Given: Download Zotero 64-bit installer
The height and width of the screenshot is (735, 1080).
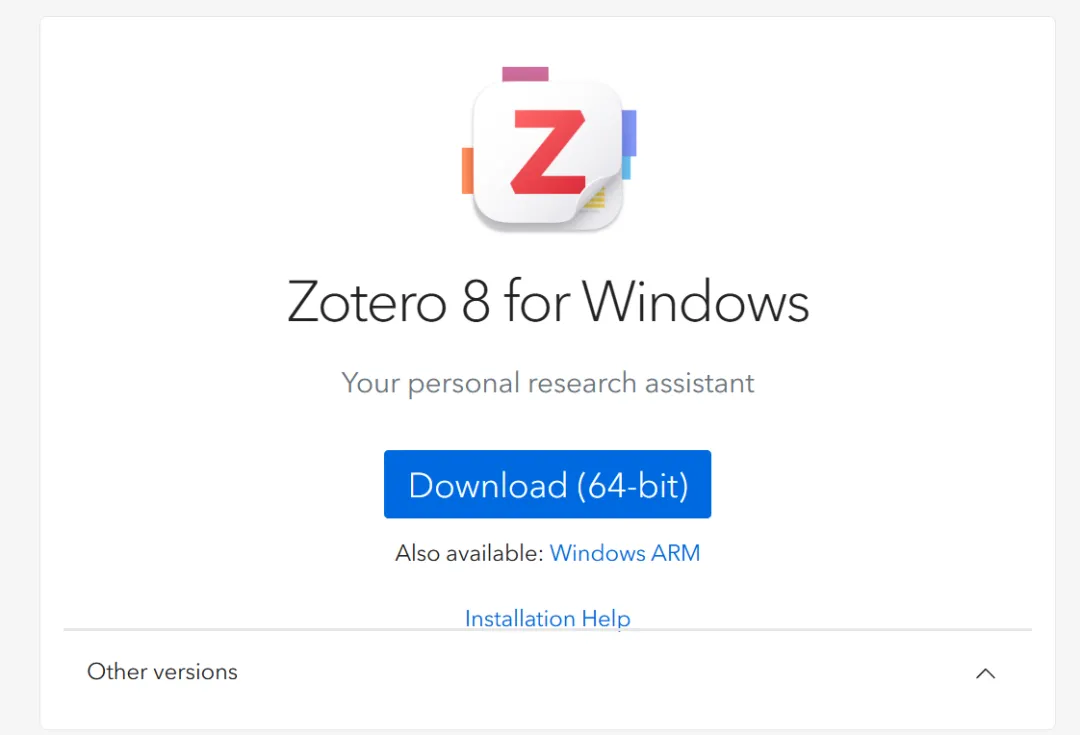Looking at the screenshot, I should [547, 485].
